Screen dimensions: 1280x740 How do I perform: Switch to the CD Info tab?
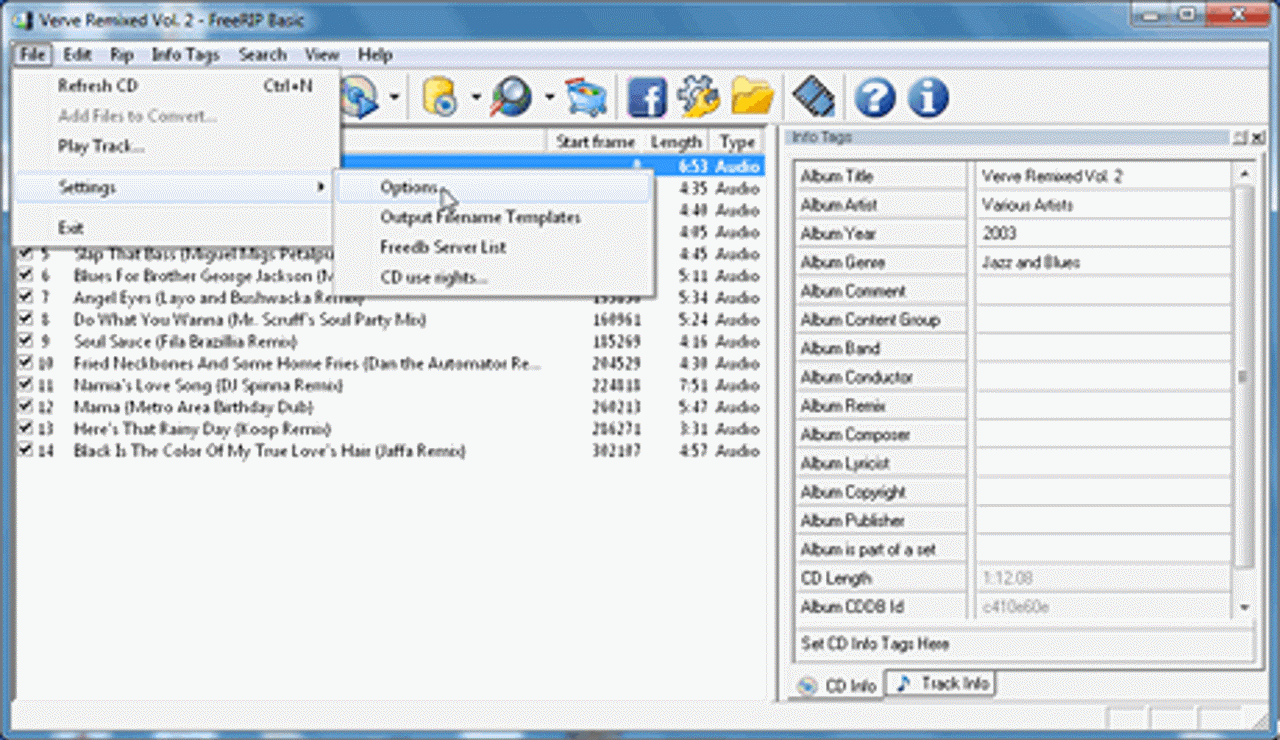(x=838, y=686)
